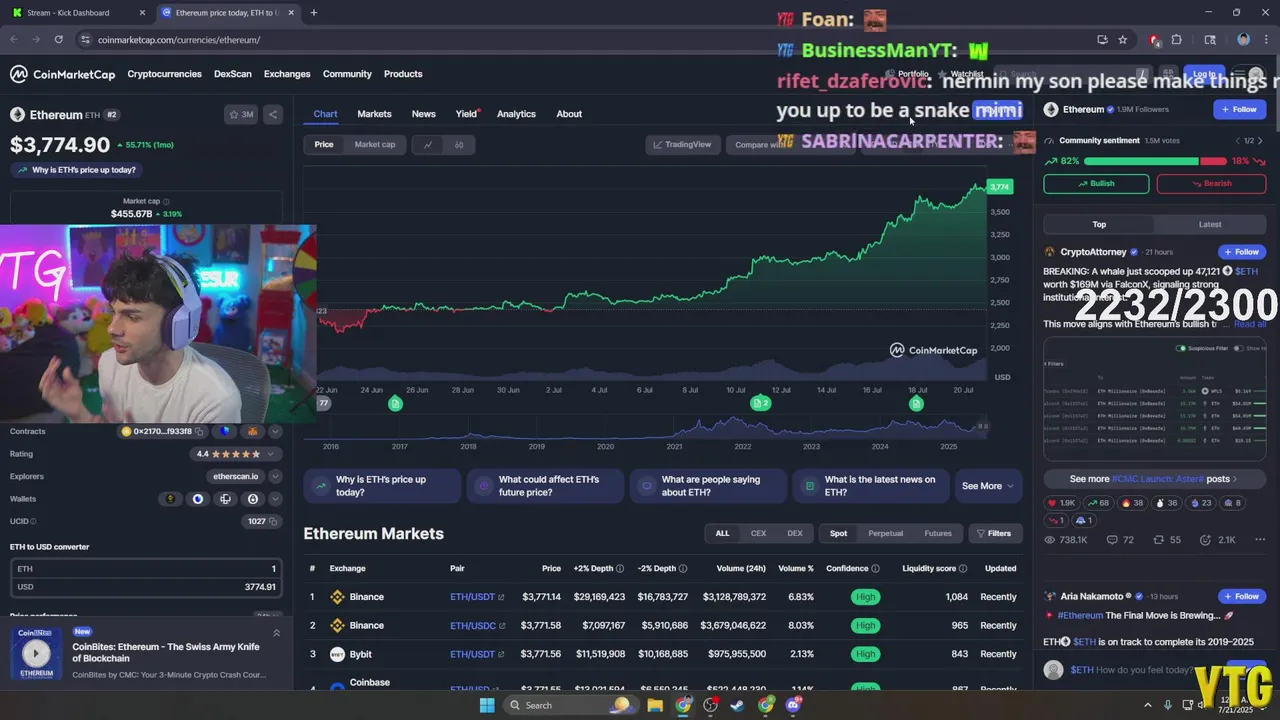Open external link icon for Binance ETH/USDT
1280x720 pixels.
(501, 597)
